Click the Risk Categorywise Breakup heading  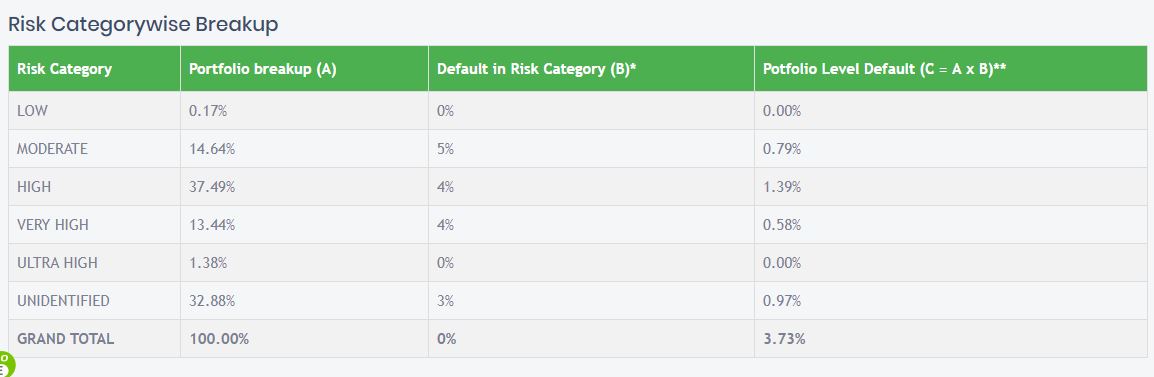click(143, 24)
